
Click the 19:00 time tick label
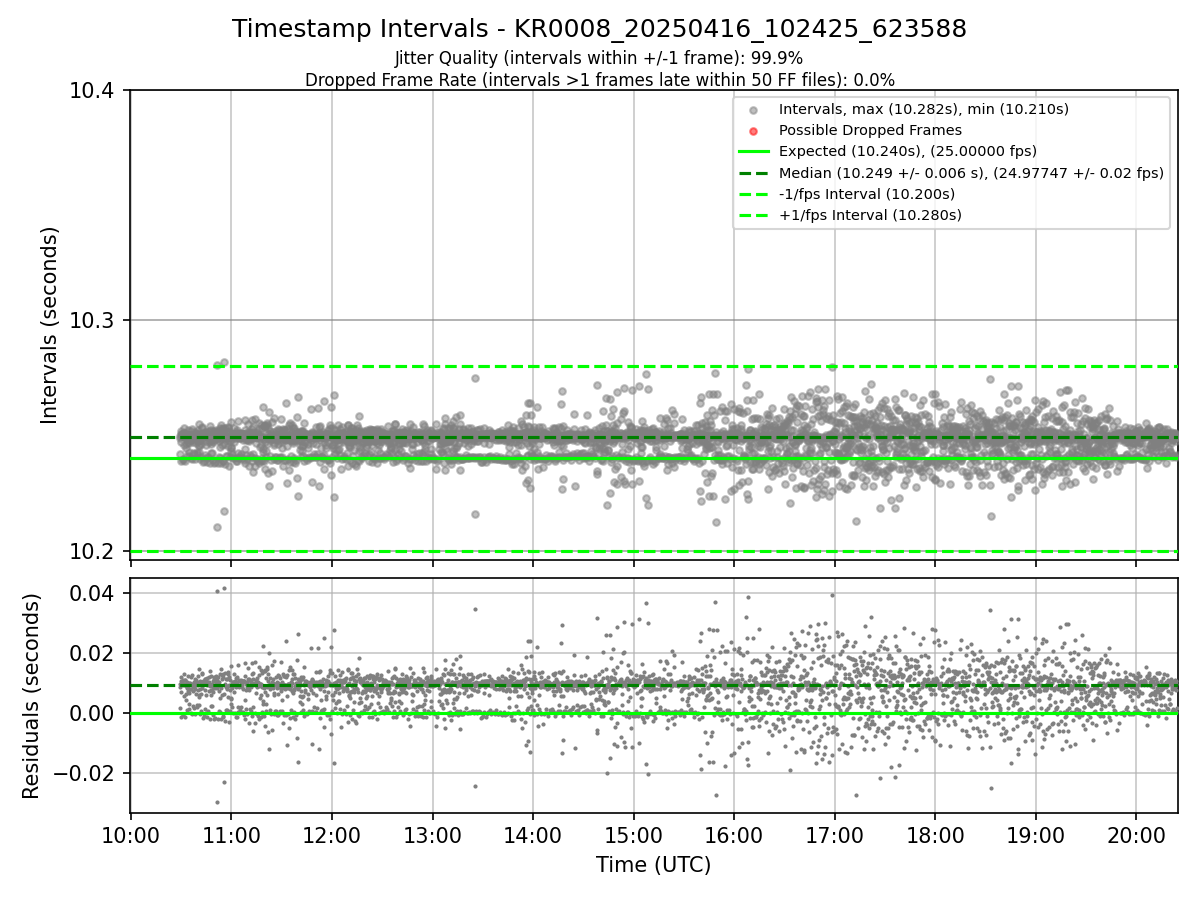(1035, 834)
